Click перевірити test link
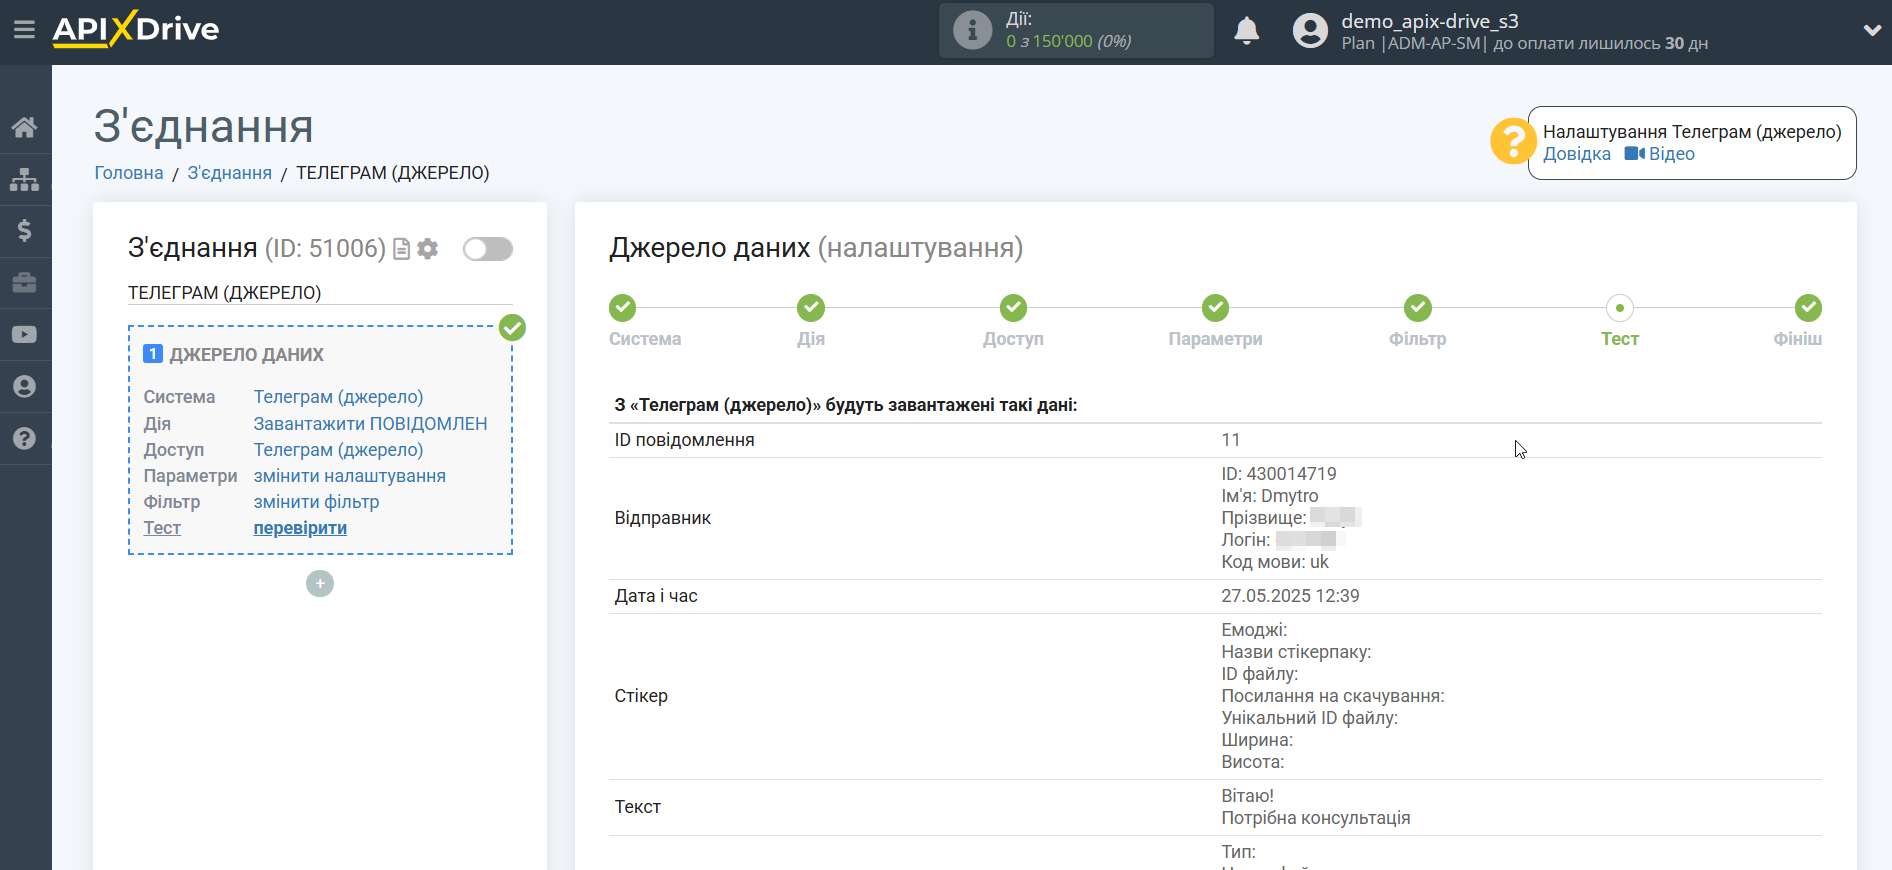The width and height of the screenshot is (1892, 870). click(x=300, y=528)
